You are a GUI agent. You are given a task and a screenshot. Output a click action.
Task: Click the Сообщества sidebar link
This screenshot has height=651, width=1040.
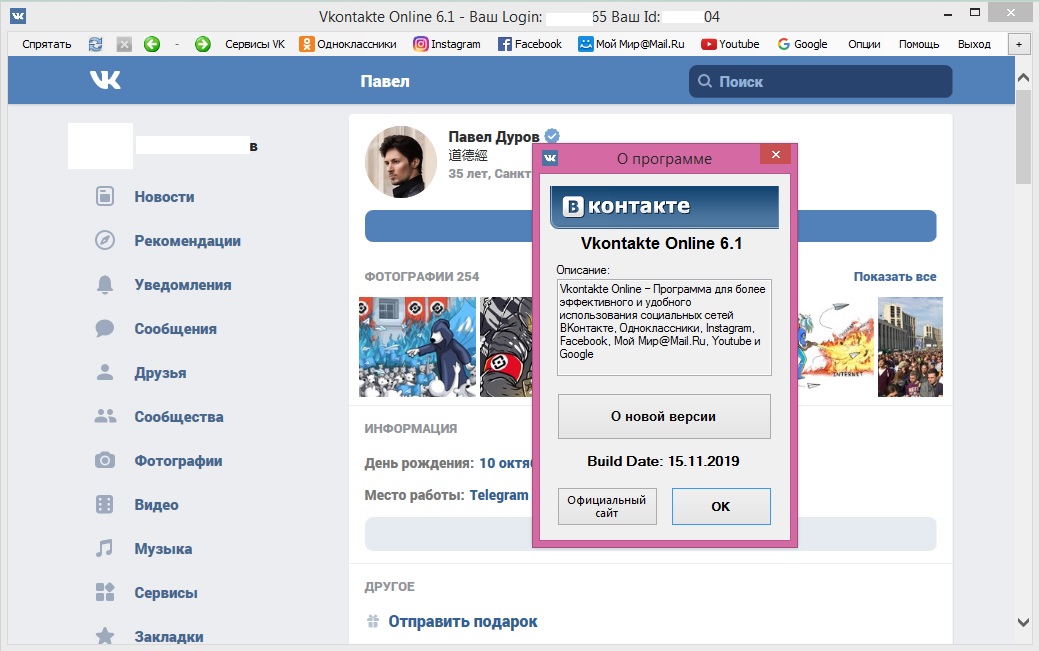(179, 416)
